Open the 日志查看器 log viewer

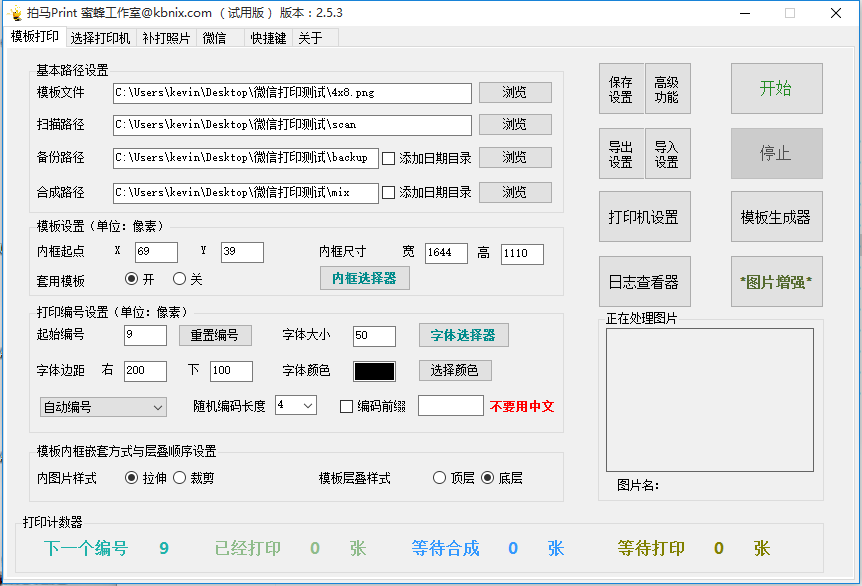pyautogui.click(x=644, y=281)
